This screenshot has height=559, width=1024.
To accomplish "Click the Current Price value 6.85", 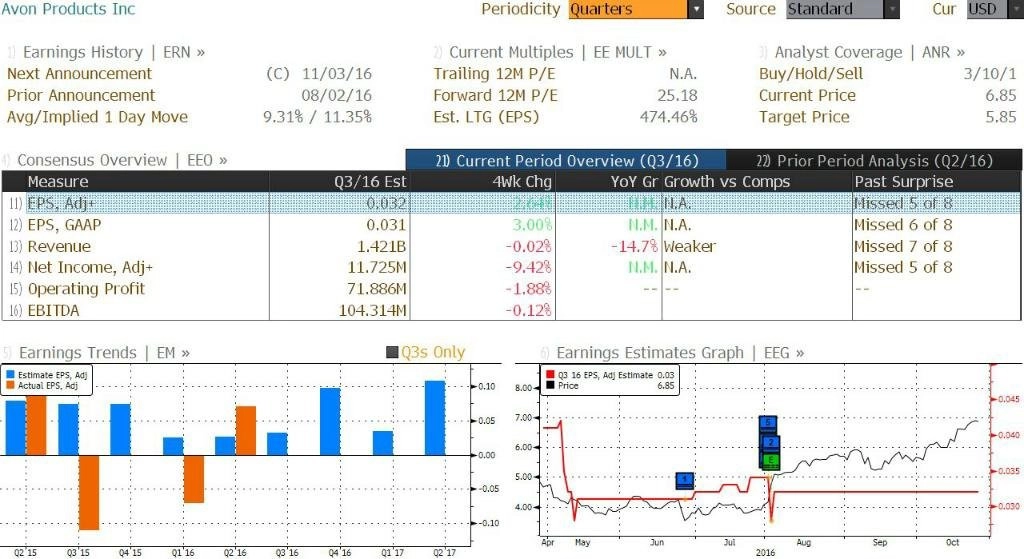I will click(x=1001, y=95).
